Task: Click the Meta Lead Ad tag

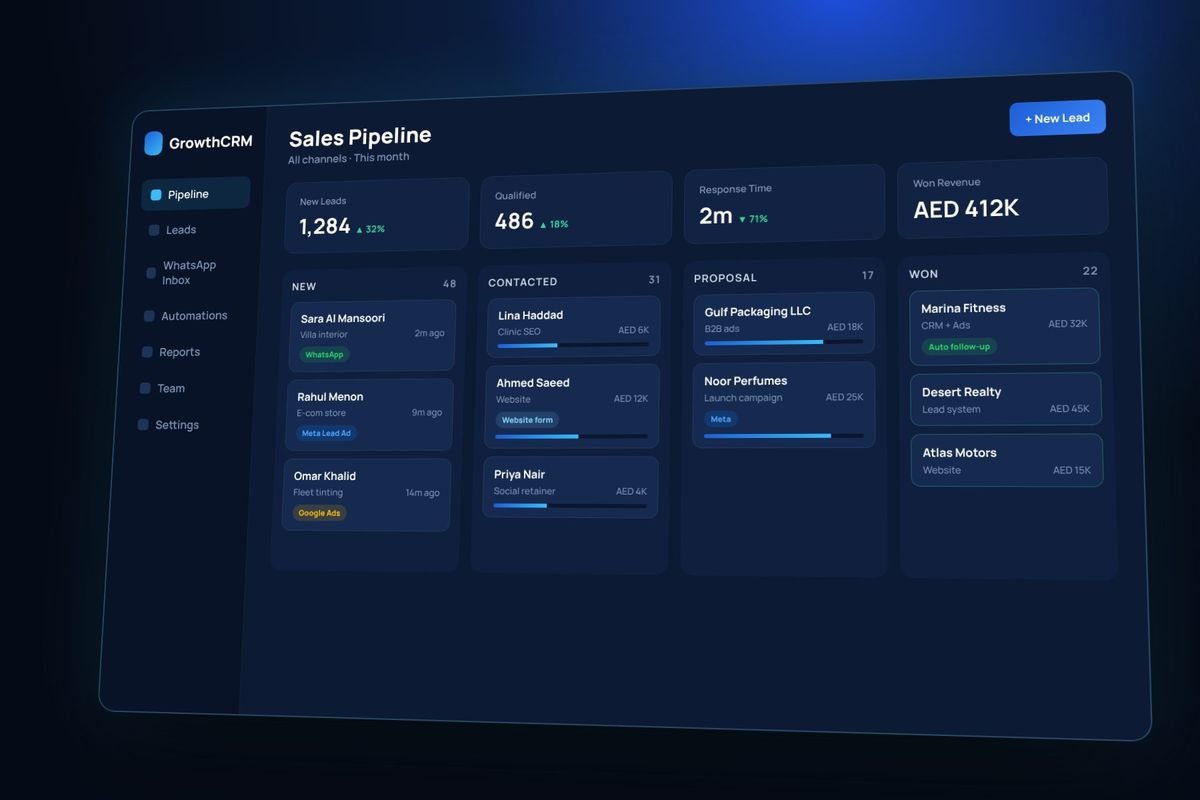Action: point(327,433)
